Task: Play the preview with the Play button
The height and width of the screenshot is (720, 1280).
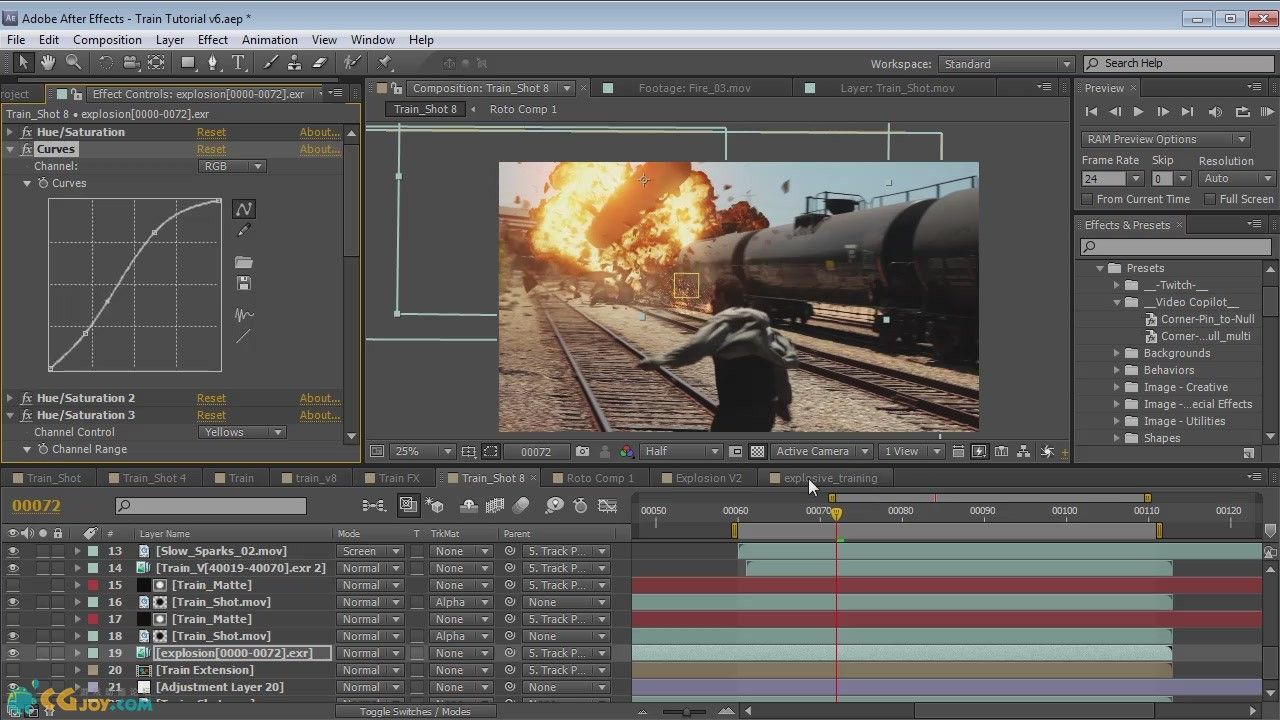Action: pyautogui.click(x=1138, y=112)
